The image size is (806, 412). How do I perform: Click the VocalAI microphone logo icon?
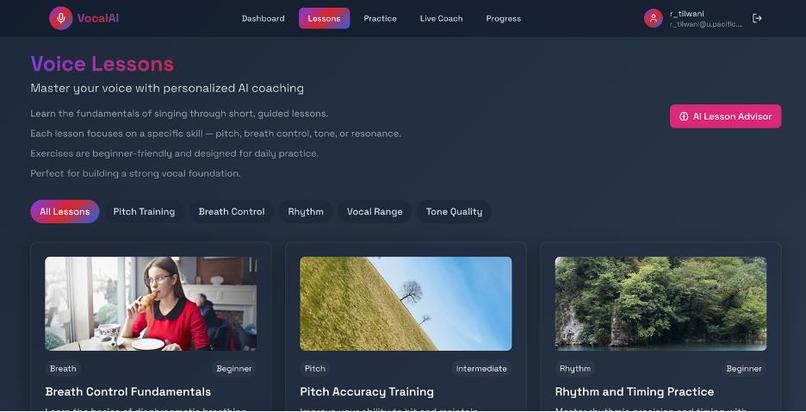point(61,18)
